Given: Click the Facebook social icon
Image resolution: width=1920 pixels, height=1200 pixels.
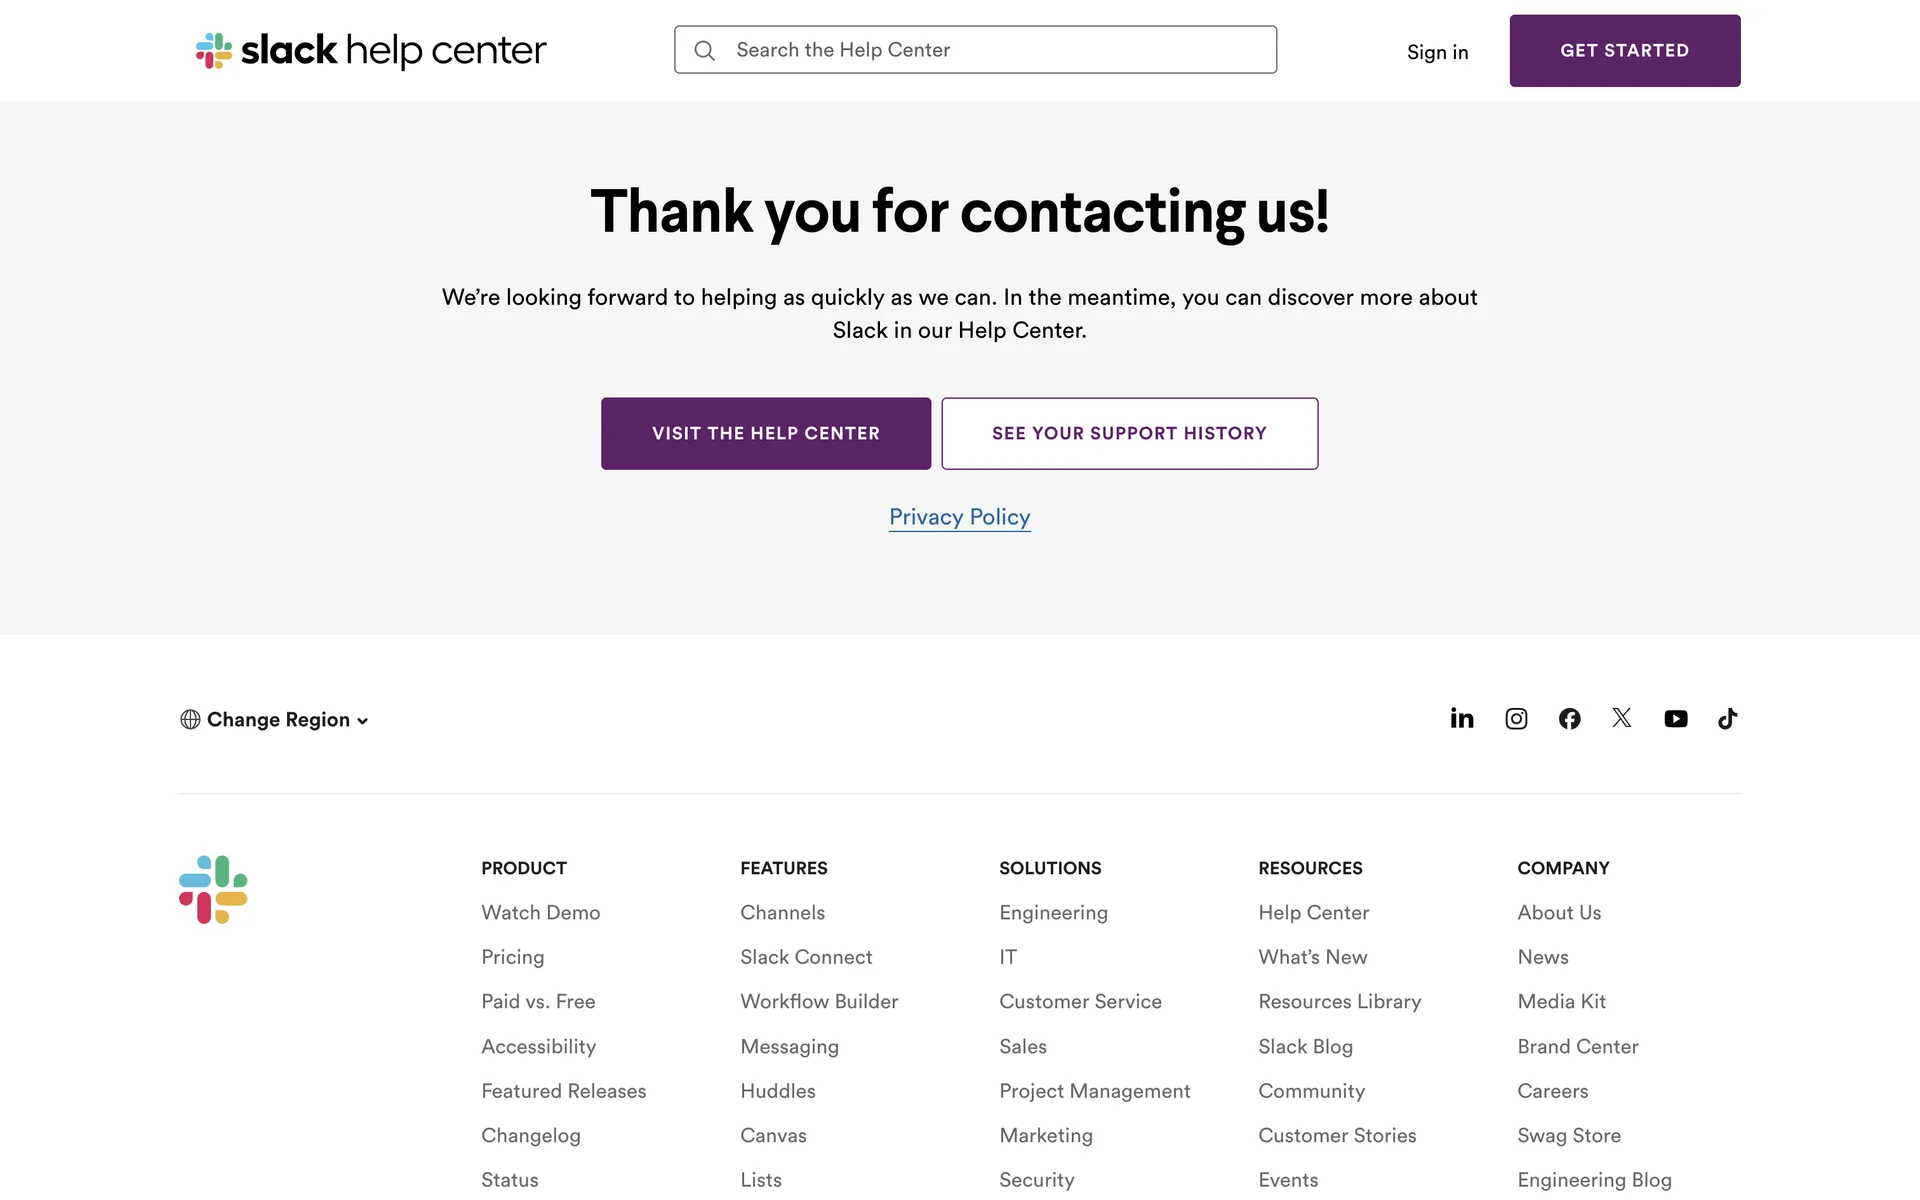Looking at the screenshot, I should click(1569, 719).
